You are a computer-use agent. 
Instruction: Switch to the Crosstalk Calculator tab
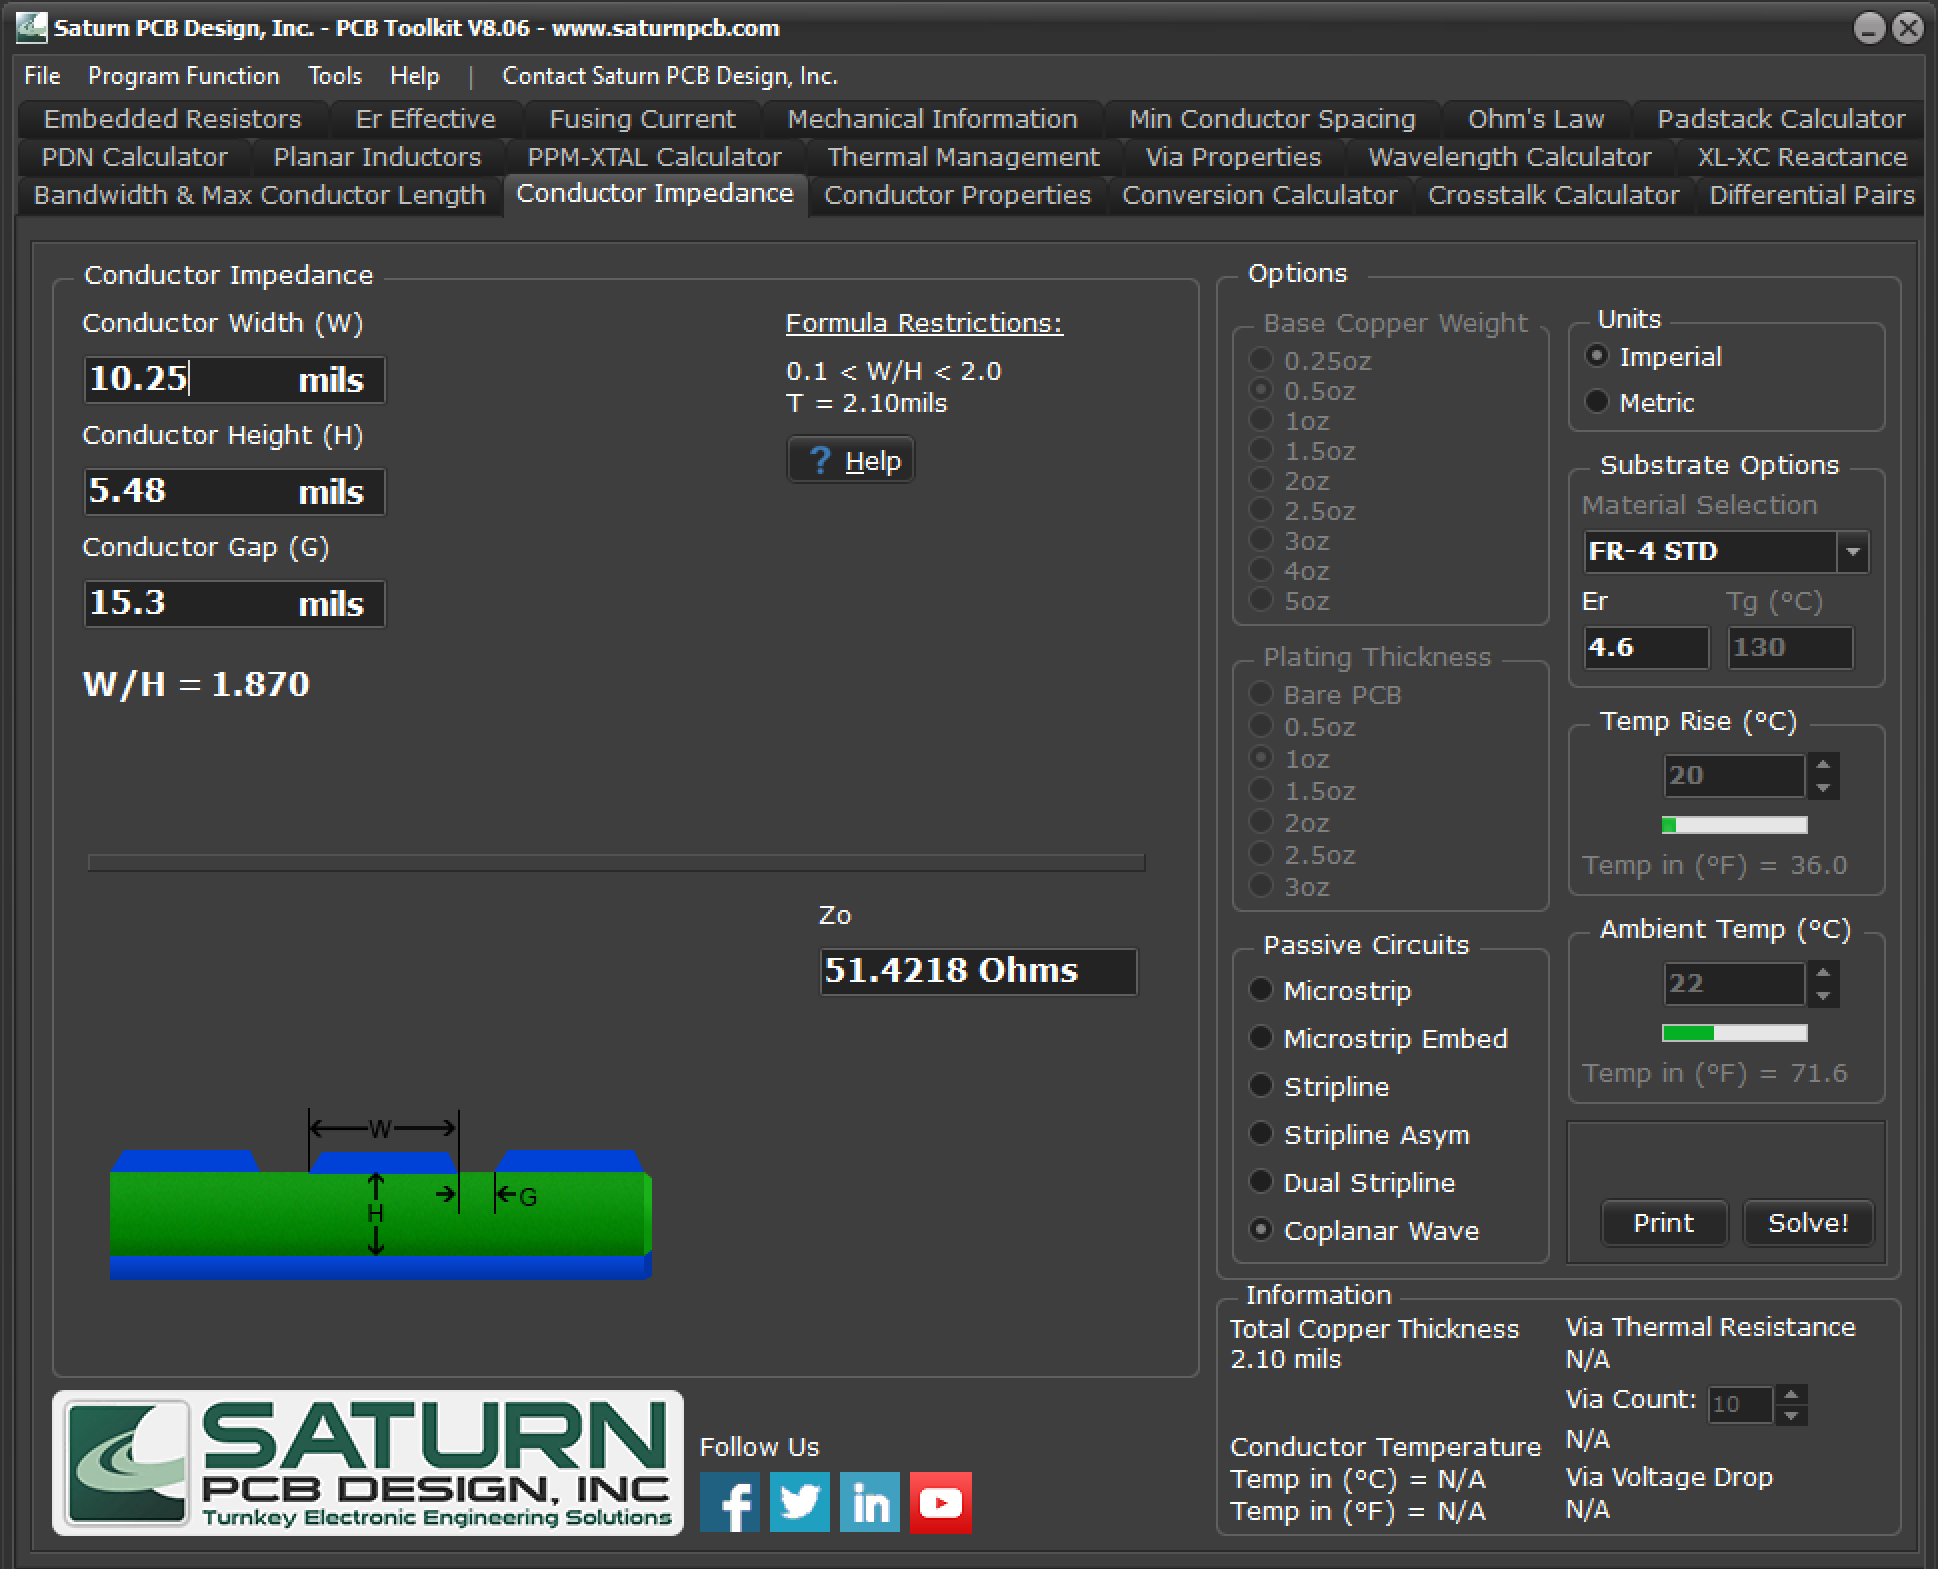[1553, 194]
